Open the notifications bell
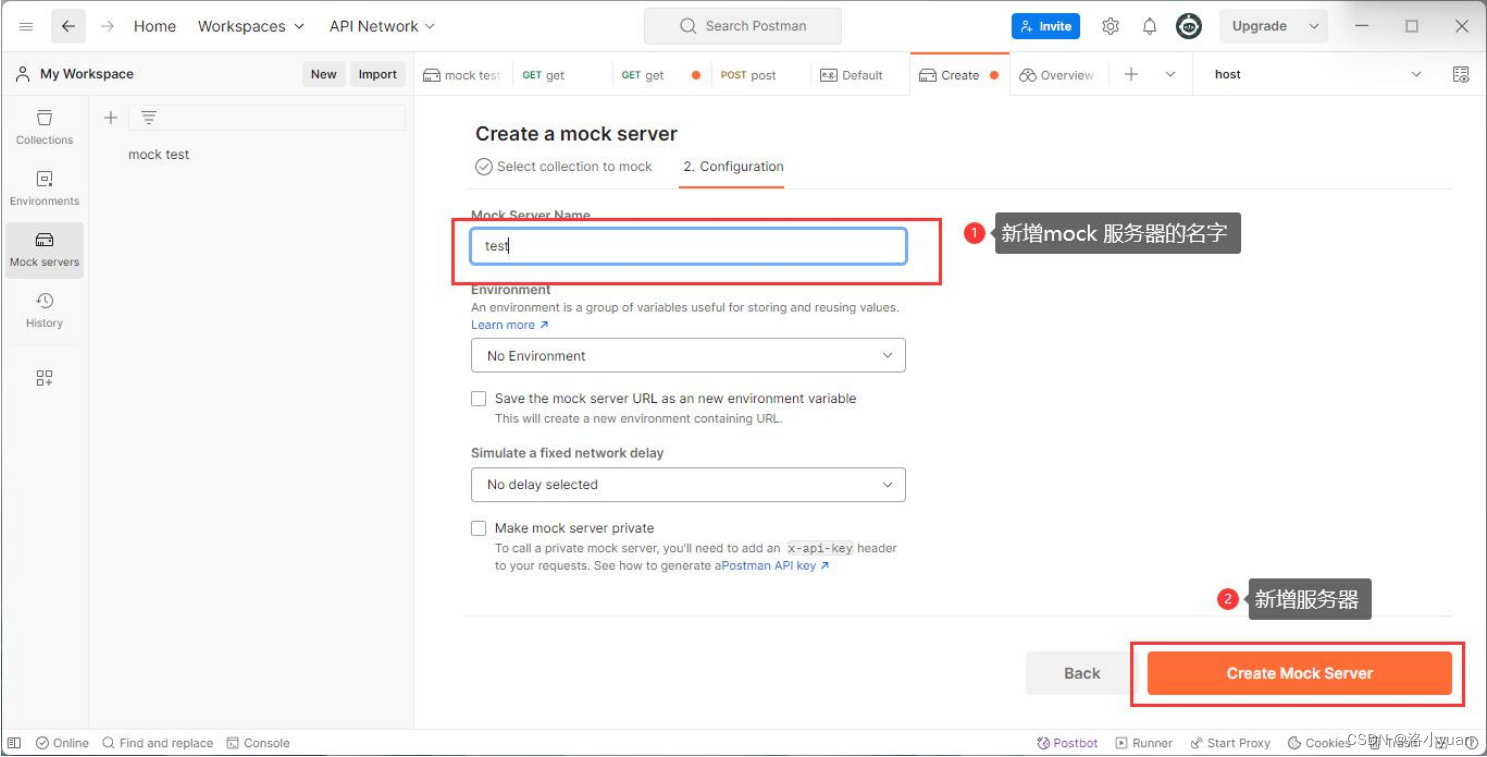 pos(1149,26)
